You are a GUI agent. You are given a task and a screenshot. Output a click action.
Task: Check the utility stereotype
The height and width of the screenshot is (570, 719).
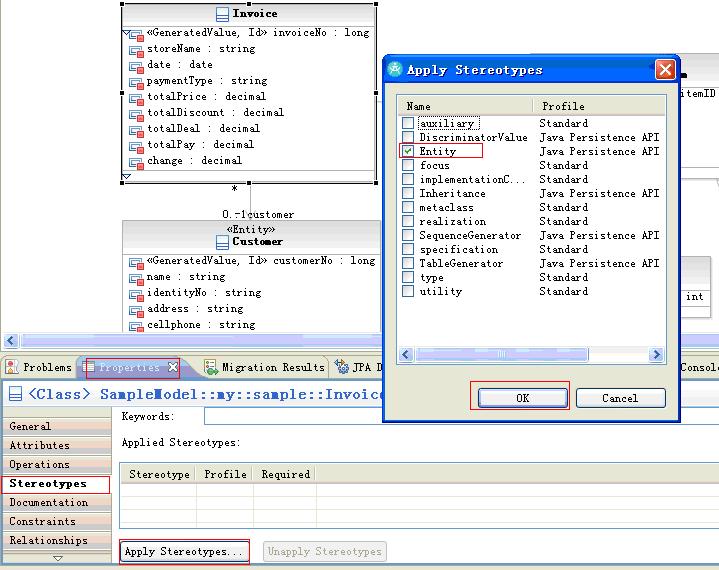tap(408, 291)
